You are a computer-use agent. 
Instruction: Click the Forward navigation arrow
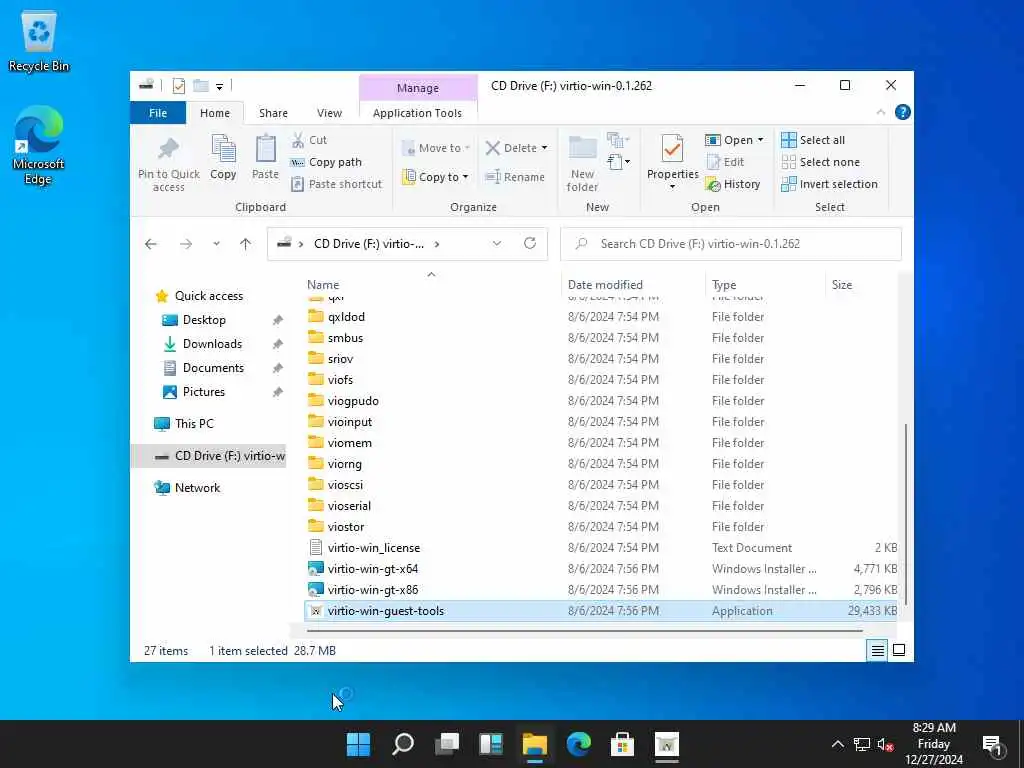(186, 244)
